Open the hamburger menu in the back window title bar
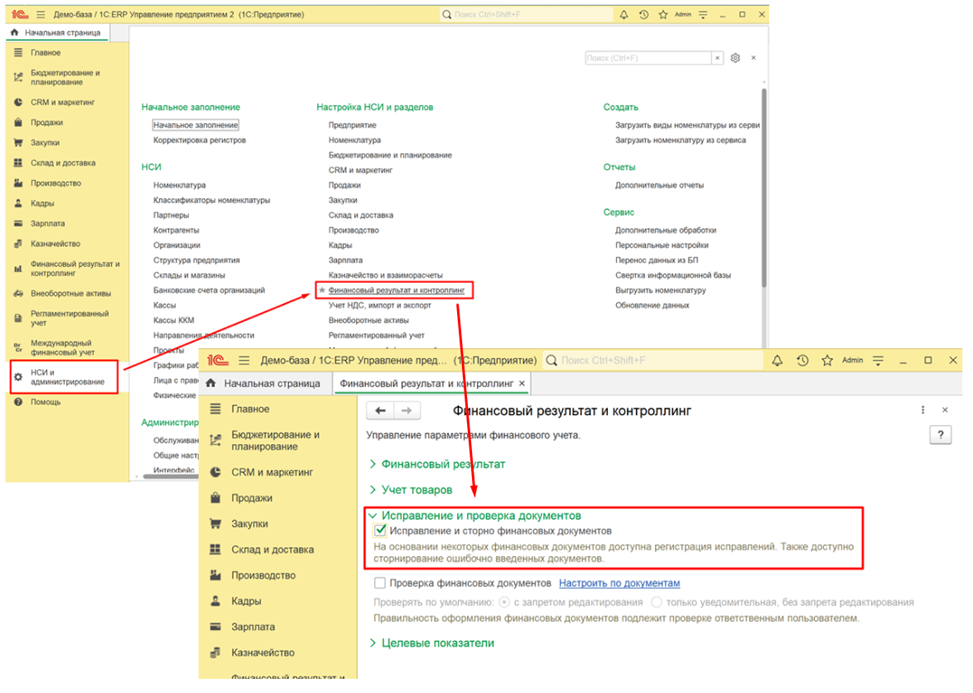This screenshot has height=693, width=973. click(x=40, y=14)
